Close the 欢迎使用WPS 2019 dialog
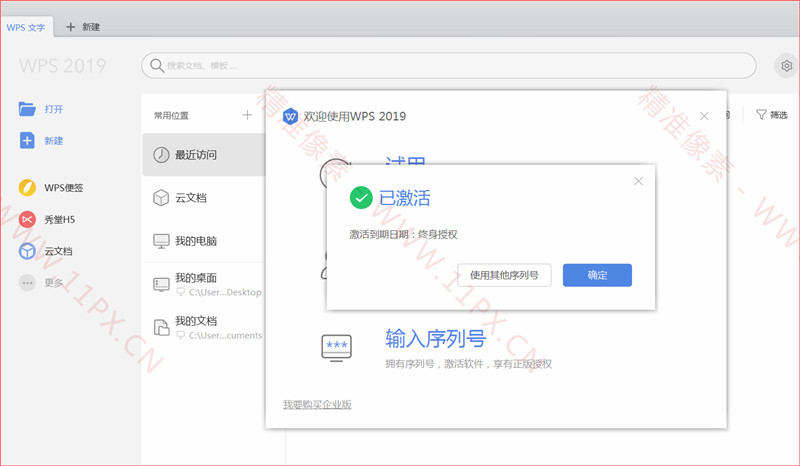This screenshot has width=800, height=466. point(704,116)
